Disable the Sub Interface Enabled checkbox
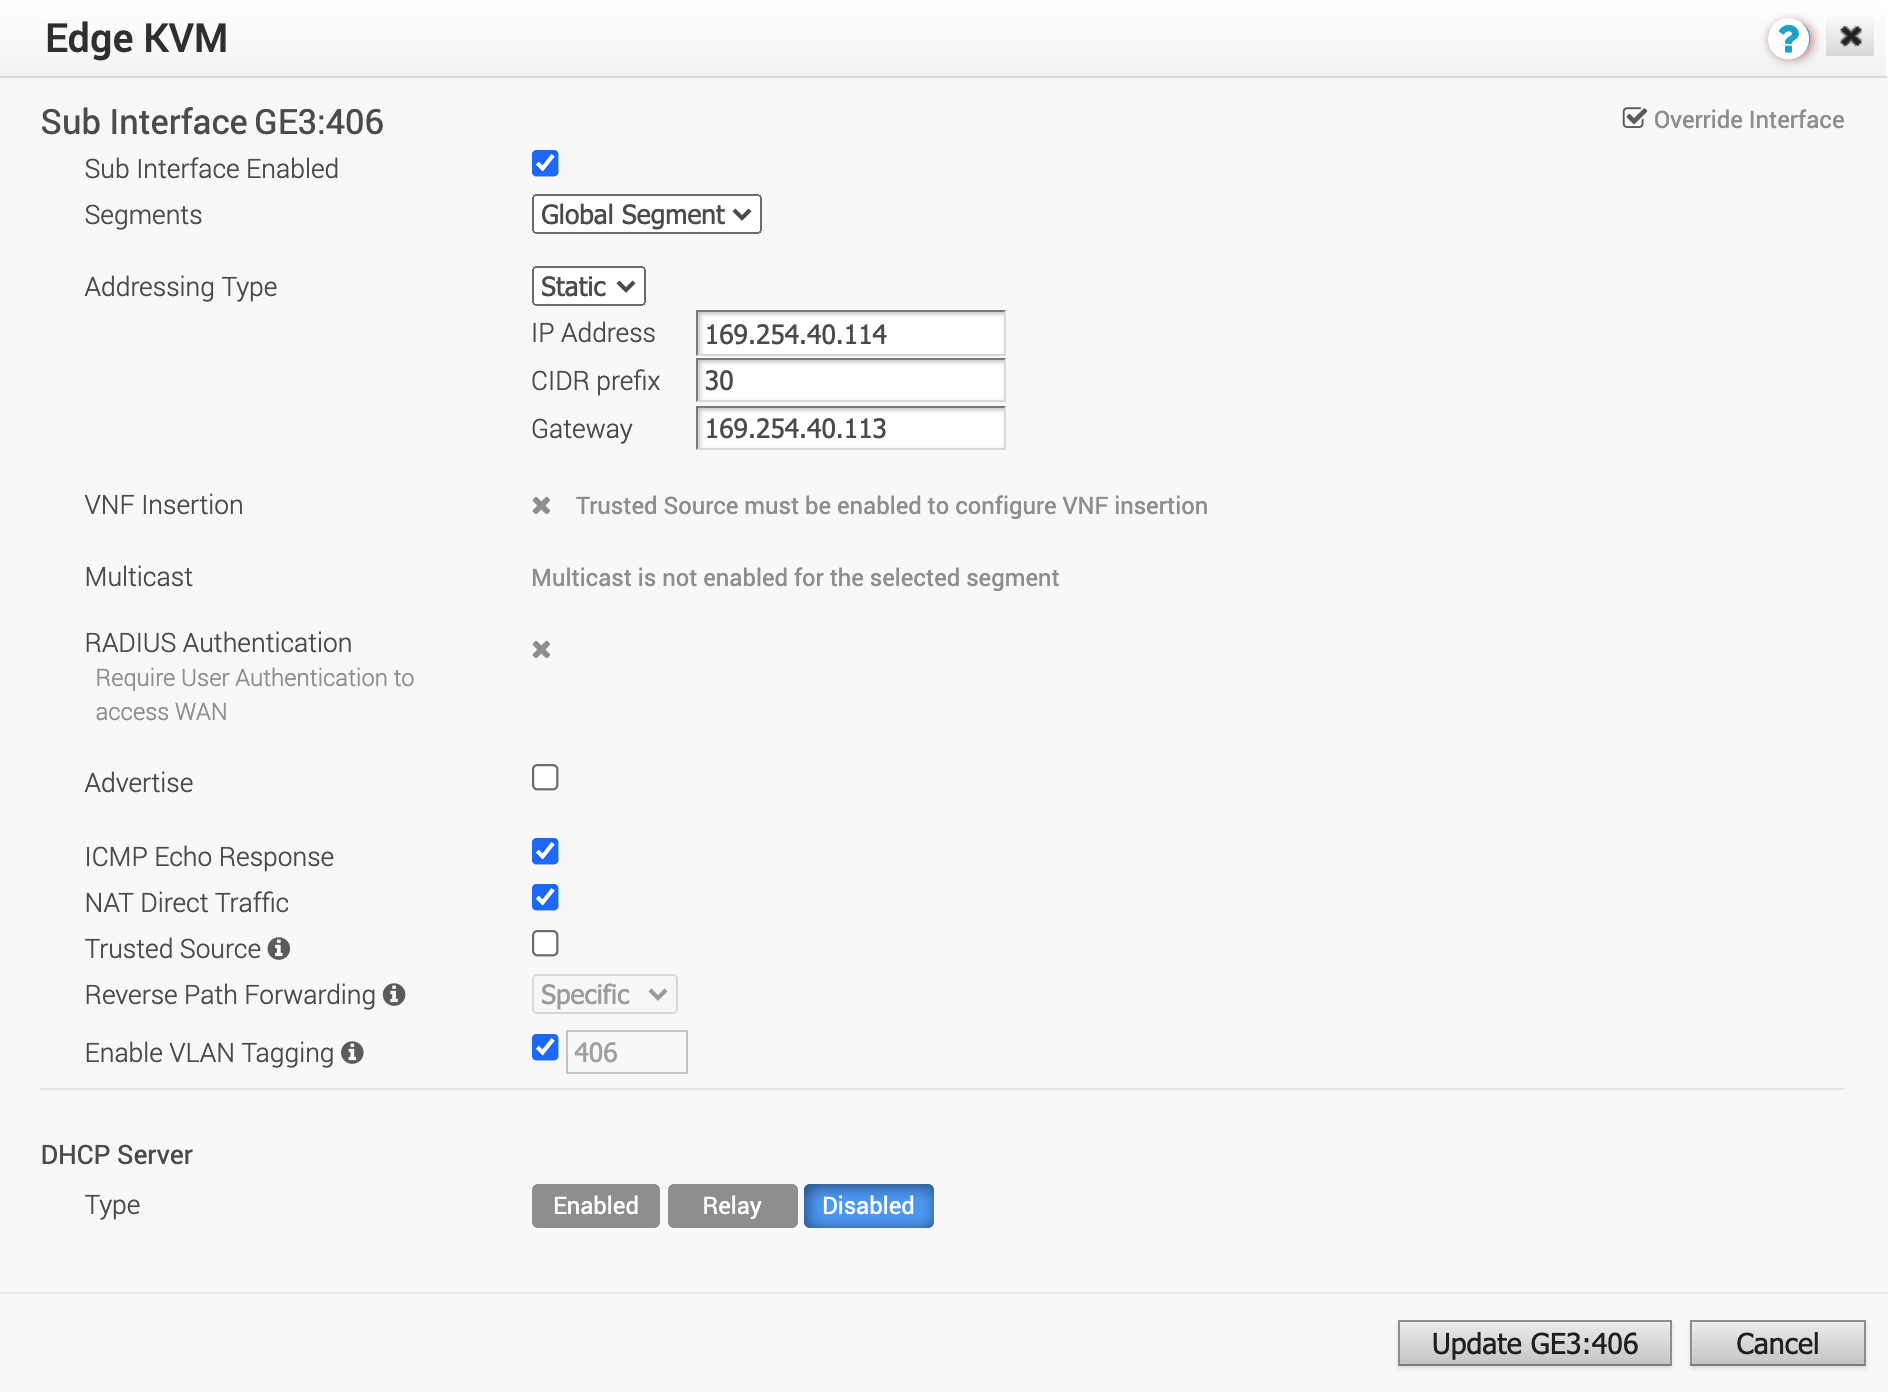Image resolution: width=1888 pixels, height=1392 pixels. pos(545,163)
